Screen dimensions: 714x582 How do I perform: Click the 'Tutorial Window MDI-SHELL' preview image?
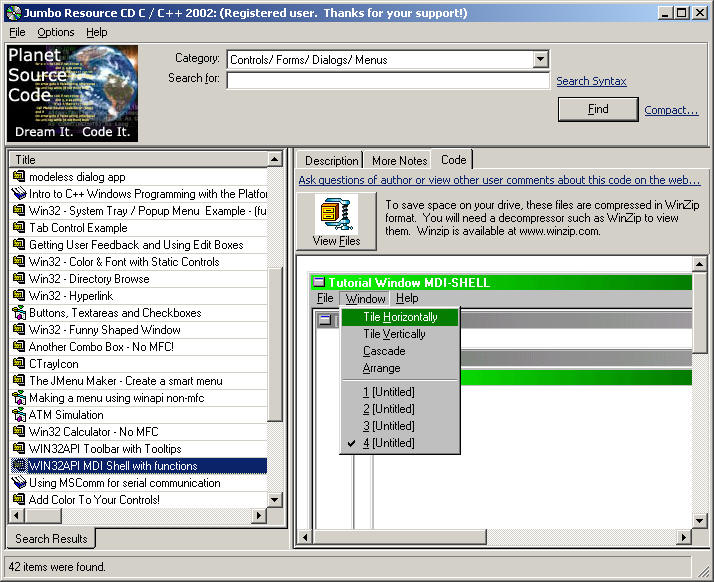[501, 401]
